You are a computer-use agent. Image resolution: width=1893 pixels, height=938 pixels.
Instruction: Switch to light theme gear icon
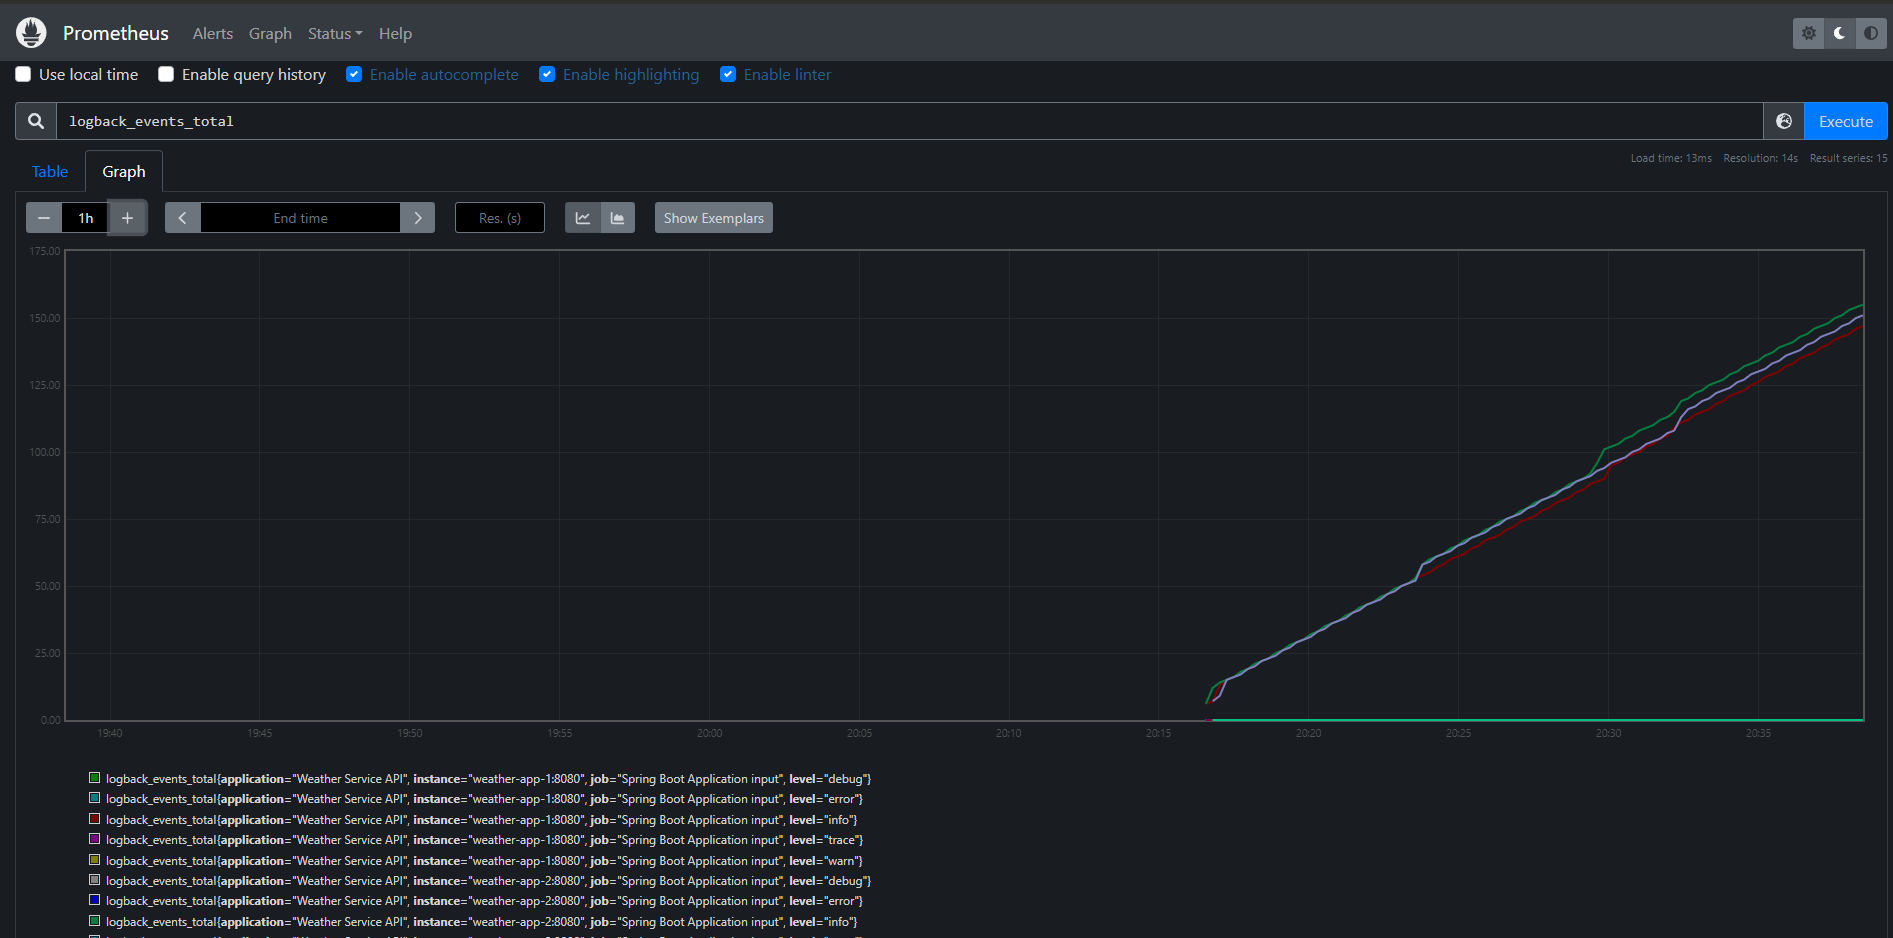pyautogui.click(x=1808, y=33)
